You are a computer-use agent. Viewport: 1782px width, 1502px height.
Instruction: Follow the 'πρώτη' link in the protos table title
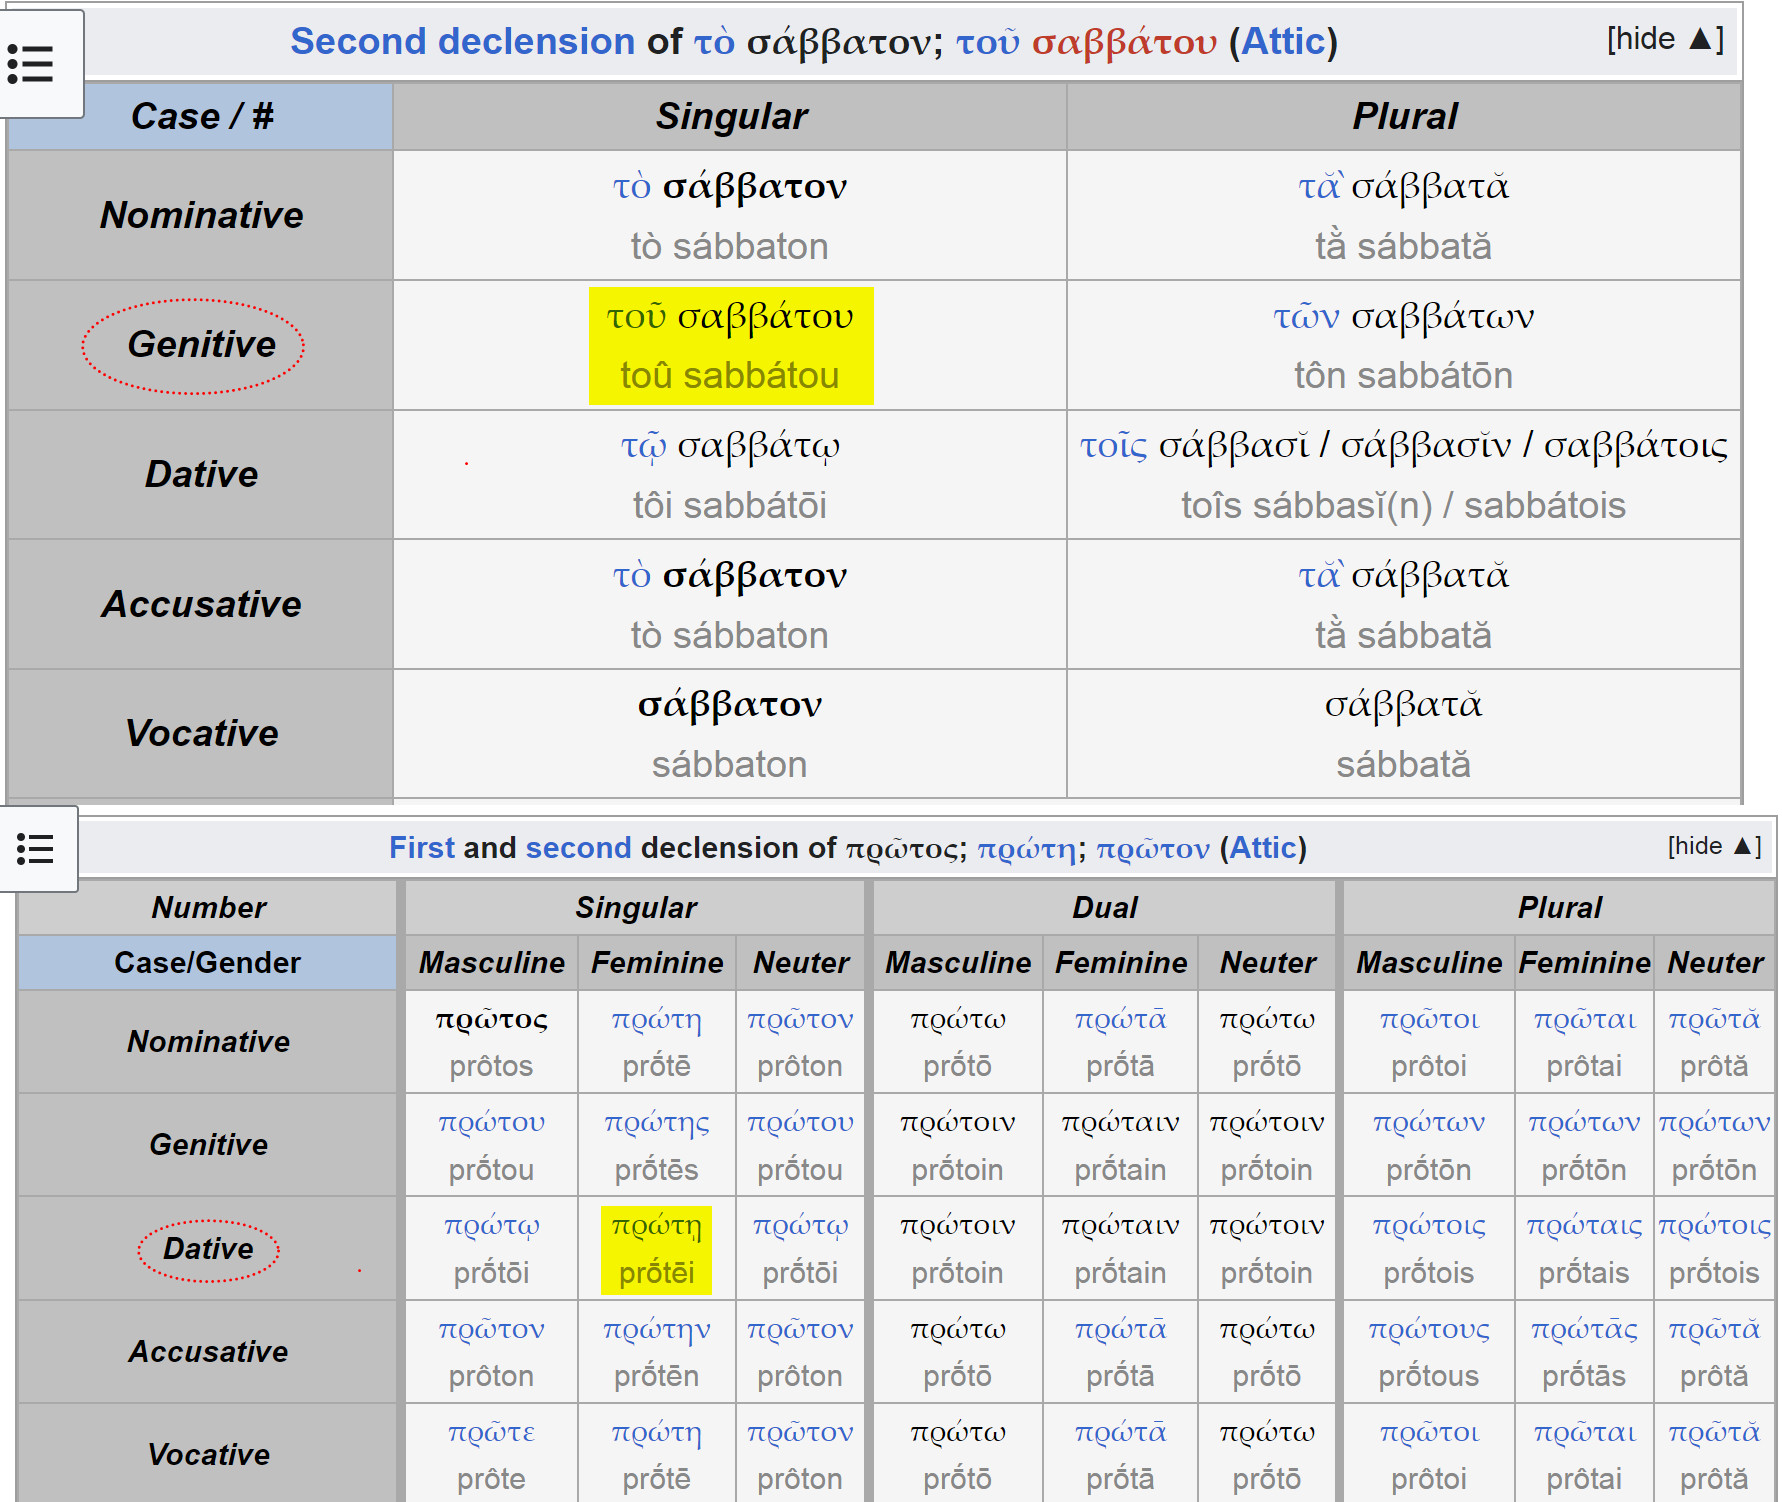(x=1026, y=849)
